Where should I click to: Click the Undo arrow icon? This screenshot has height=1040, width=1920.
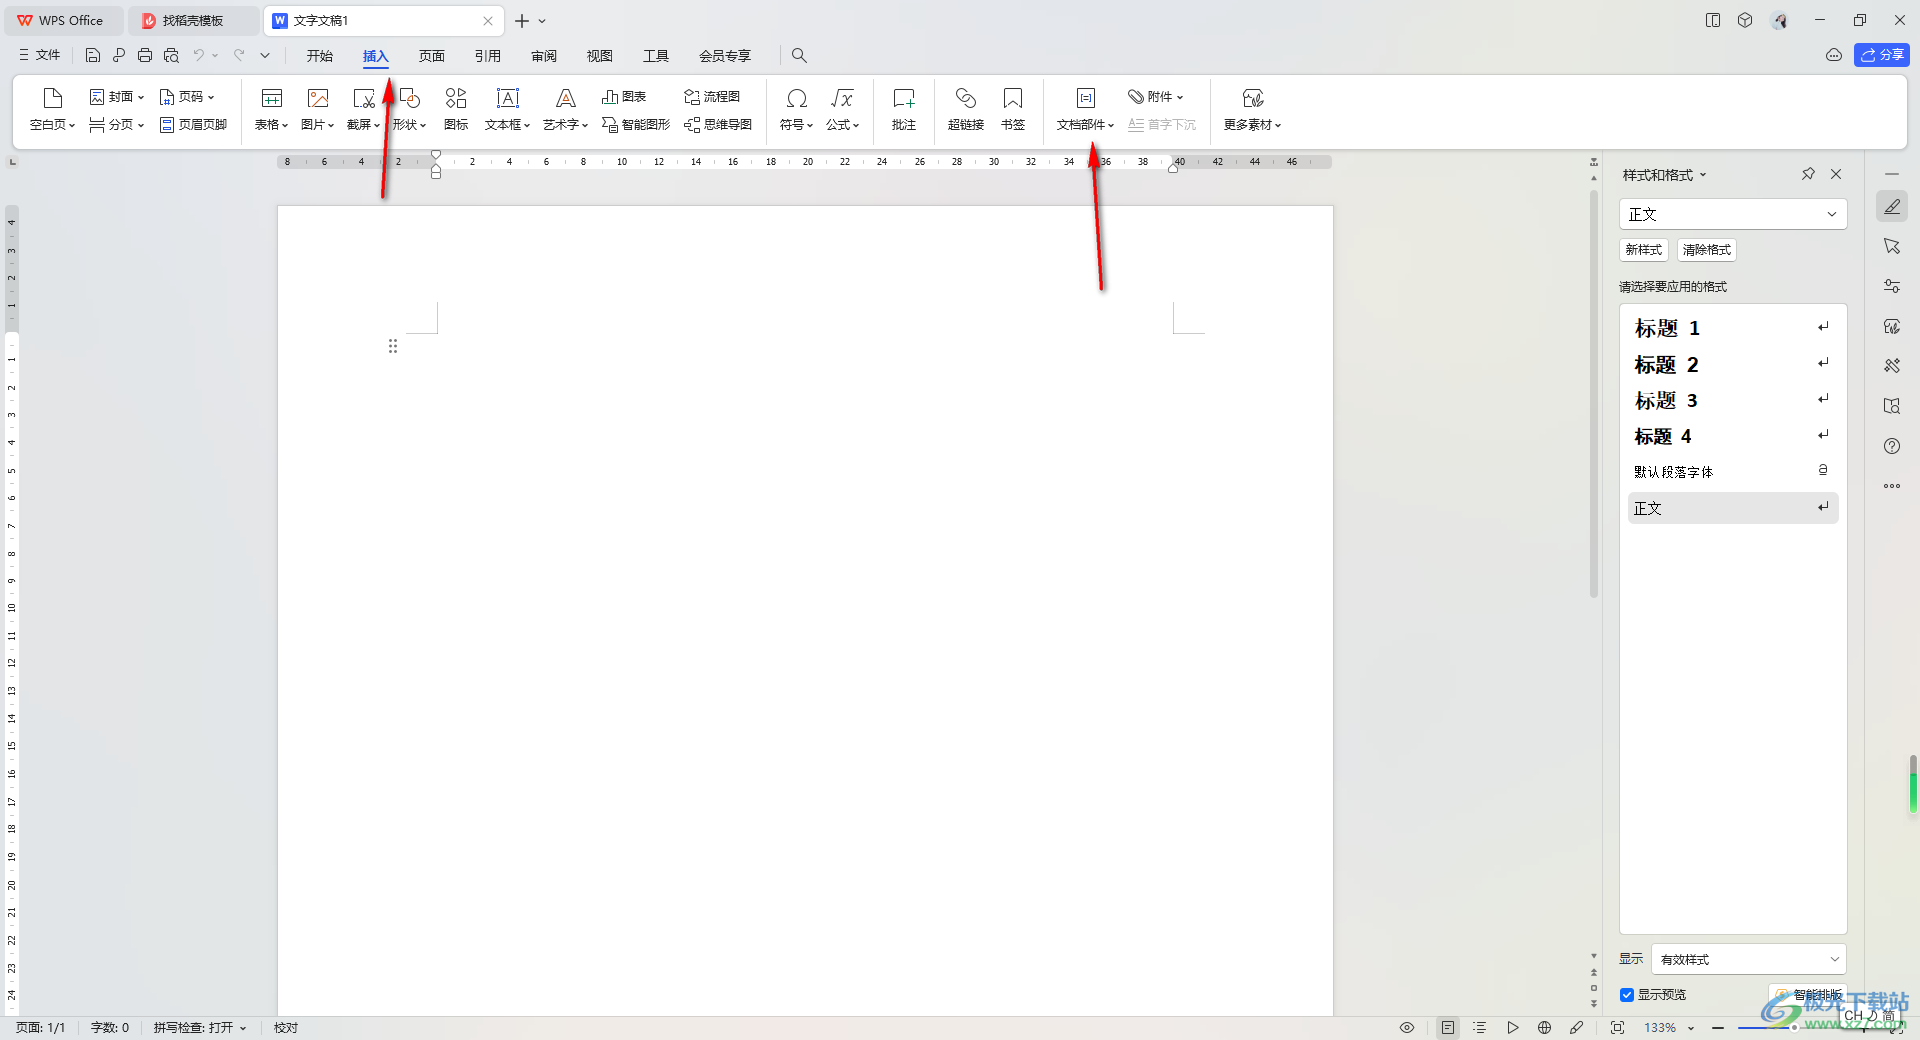[x=199, y=55]
